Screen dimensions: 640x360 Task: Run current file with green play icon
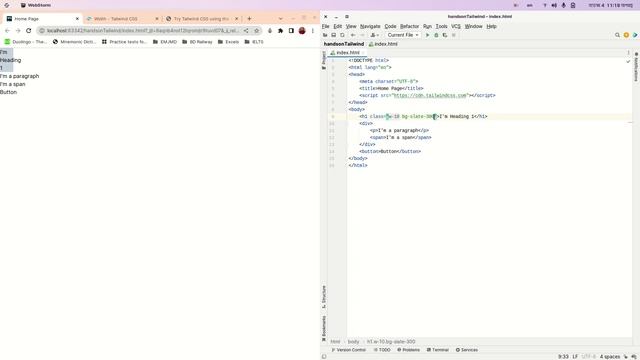(427, 35)
